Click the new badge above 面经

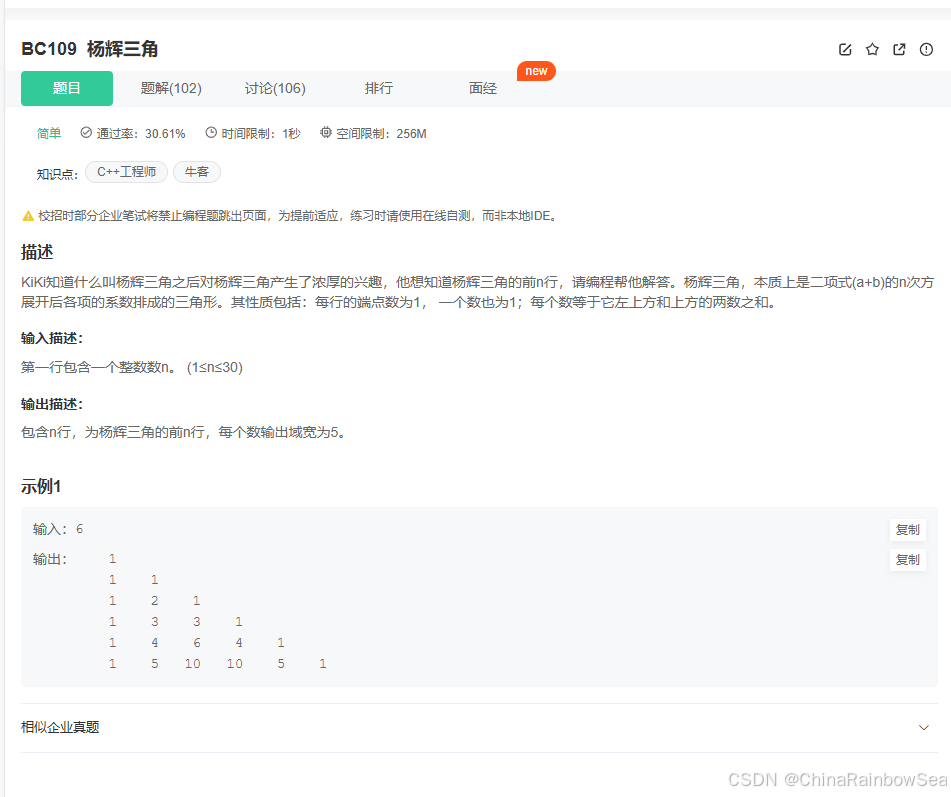tap(536, 72)
